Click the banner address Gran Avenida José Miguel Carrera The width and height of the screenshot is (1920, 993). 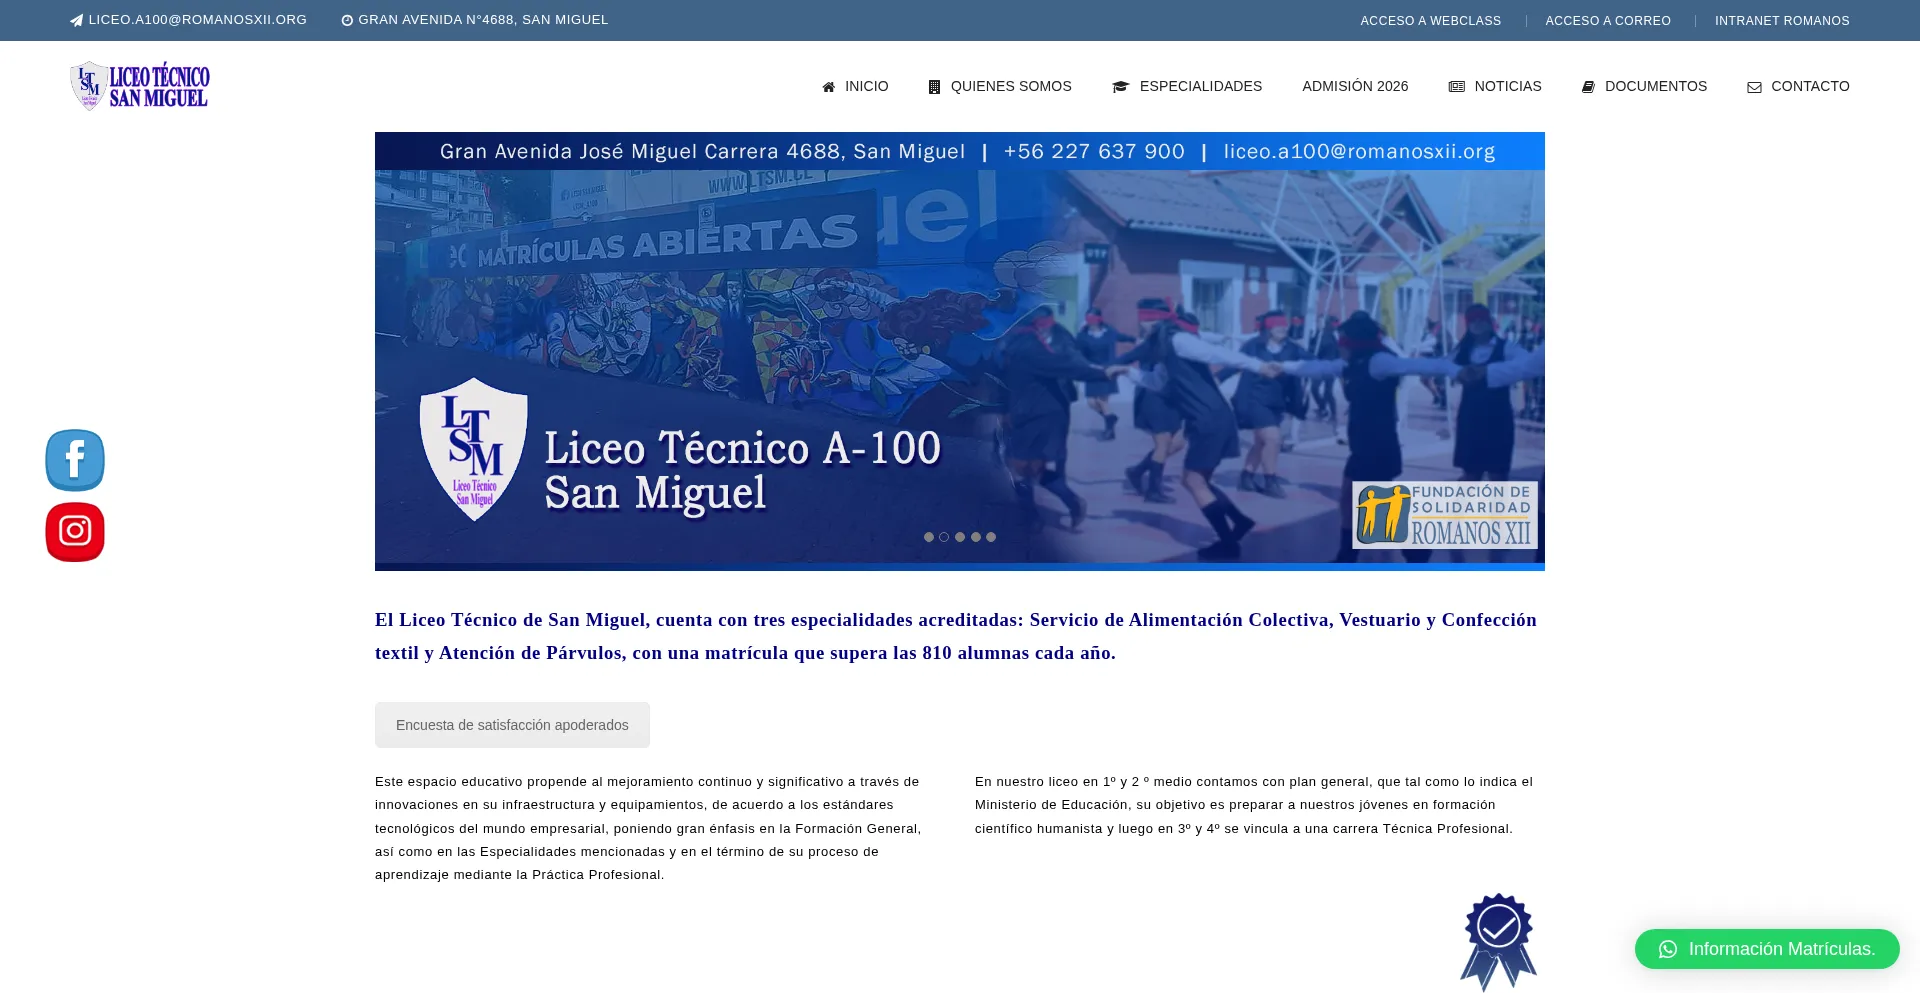[703, 151]
